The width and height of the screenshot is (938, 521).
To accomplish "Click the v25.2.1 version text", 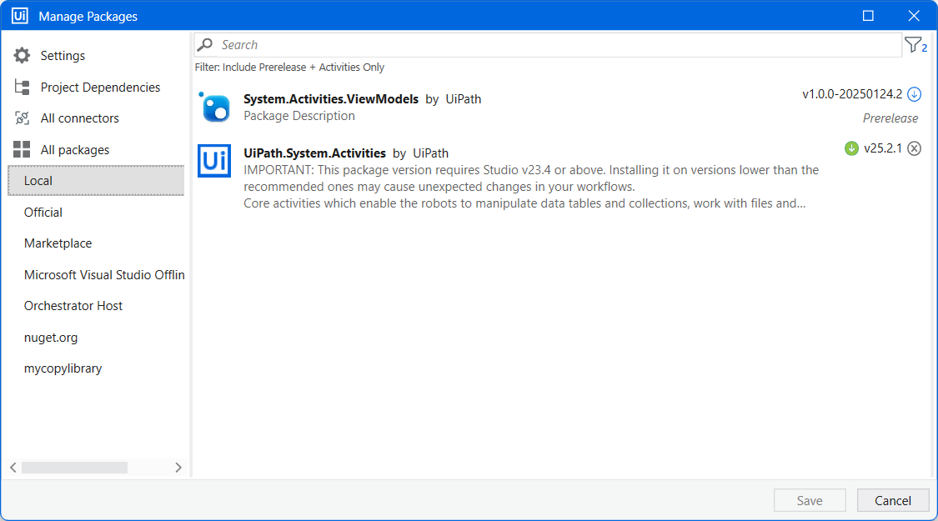I will (882, 148).
